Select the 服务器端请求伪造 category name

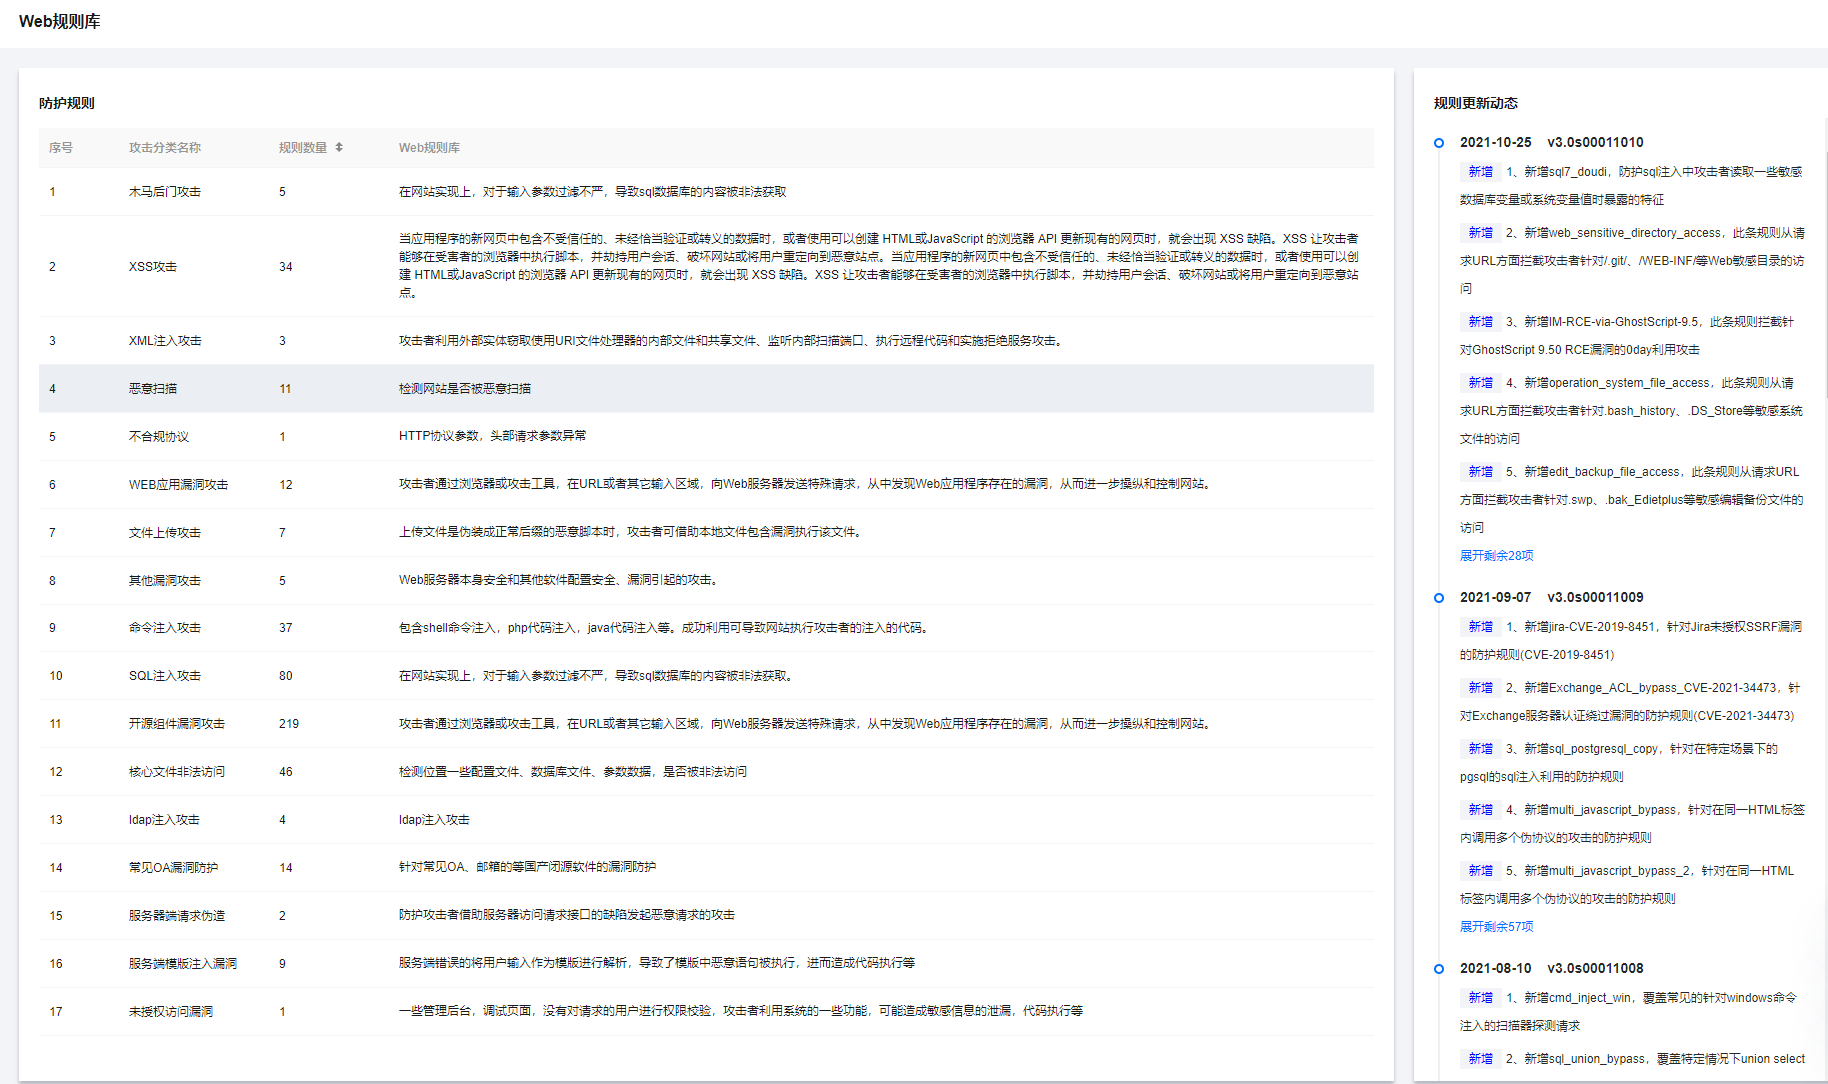click(x=177, y=916)
